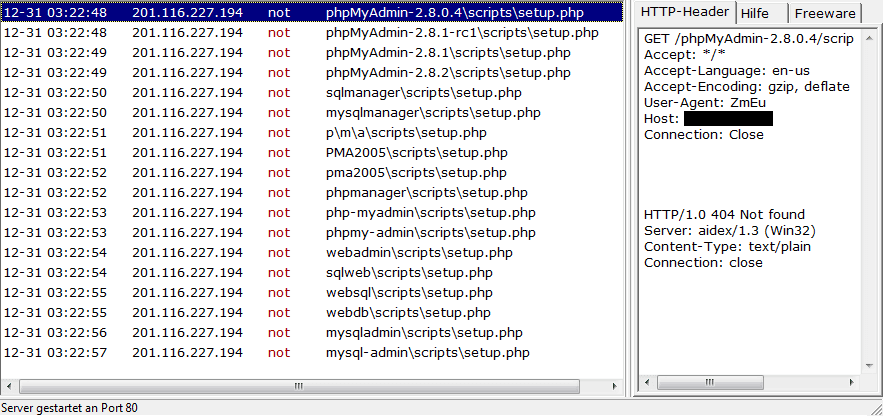Screen dimensions: 883x416
Task: Select the phpmy-admin request row
Action: click(312, 232)
